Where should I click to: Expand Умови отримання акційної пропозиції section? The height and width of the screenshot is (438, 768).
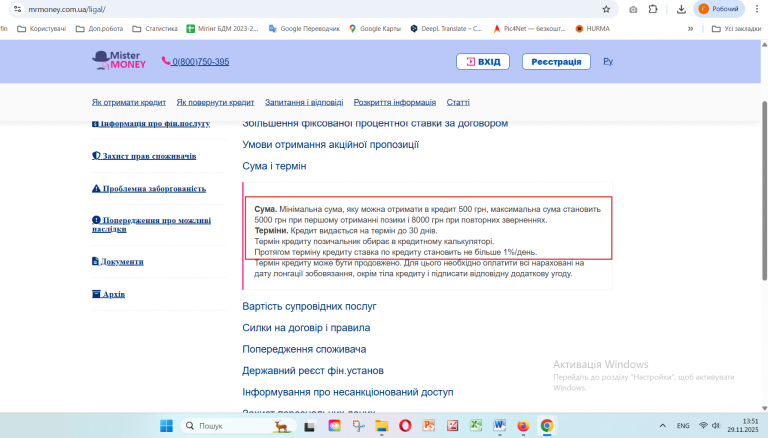click(331, 145)
